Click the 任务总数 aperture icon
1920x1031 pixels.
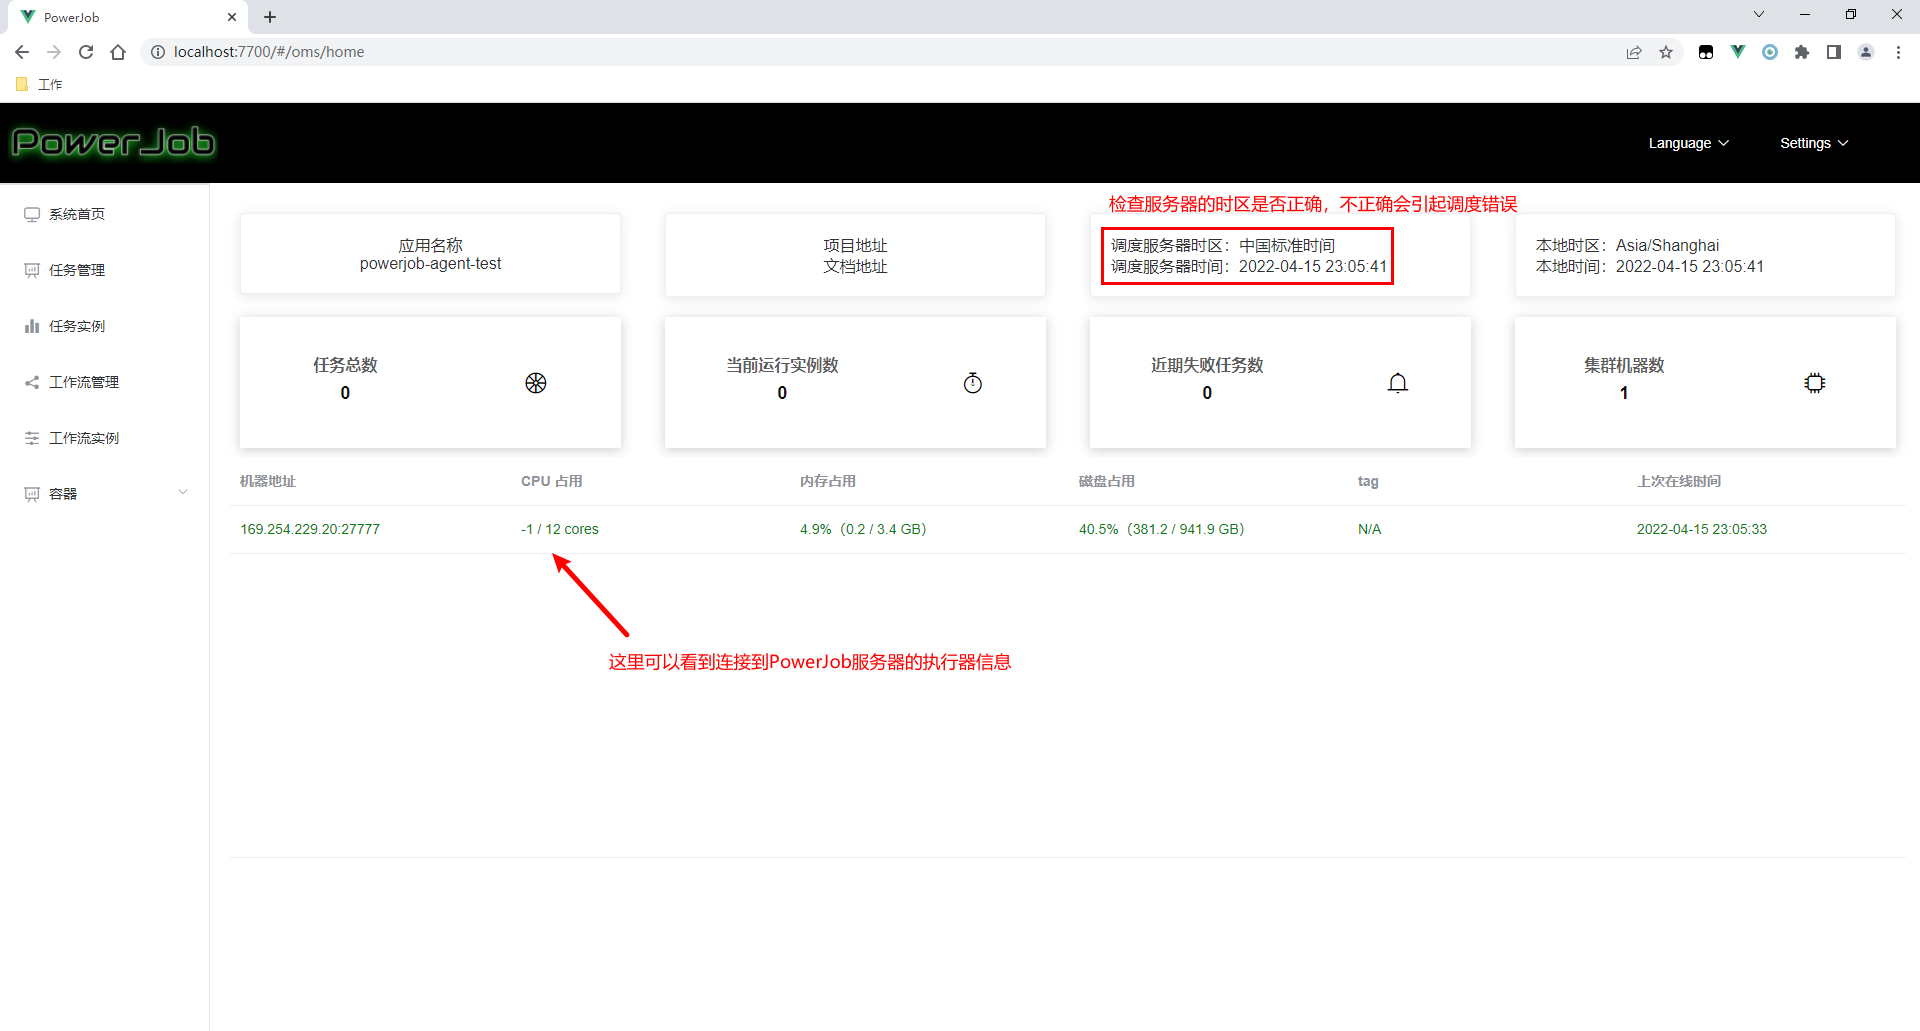(x=536, y=383)
